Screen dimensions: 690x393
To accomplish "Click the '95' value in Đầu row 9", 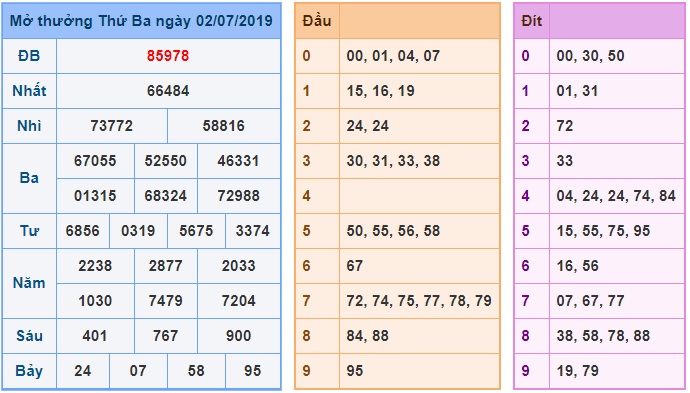I will (355, 371).
